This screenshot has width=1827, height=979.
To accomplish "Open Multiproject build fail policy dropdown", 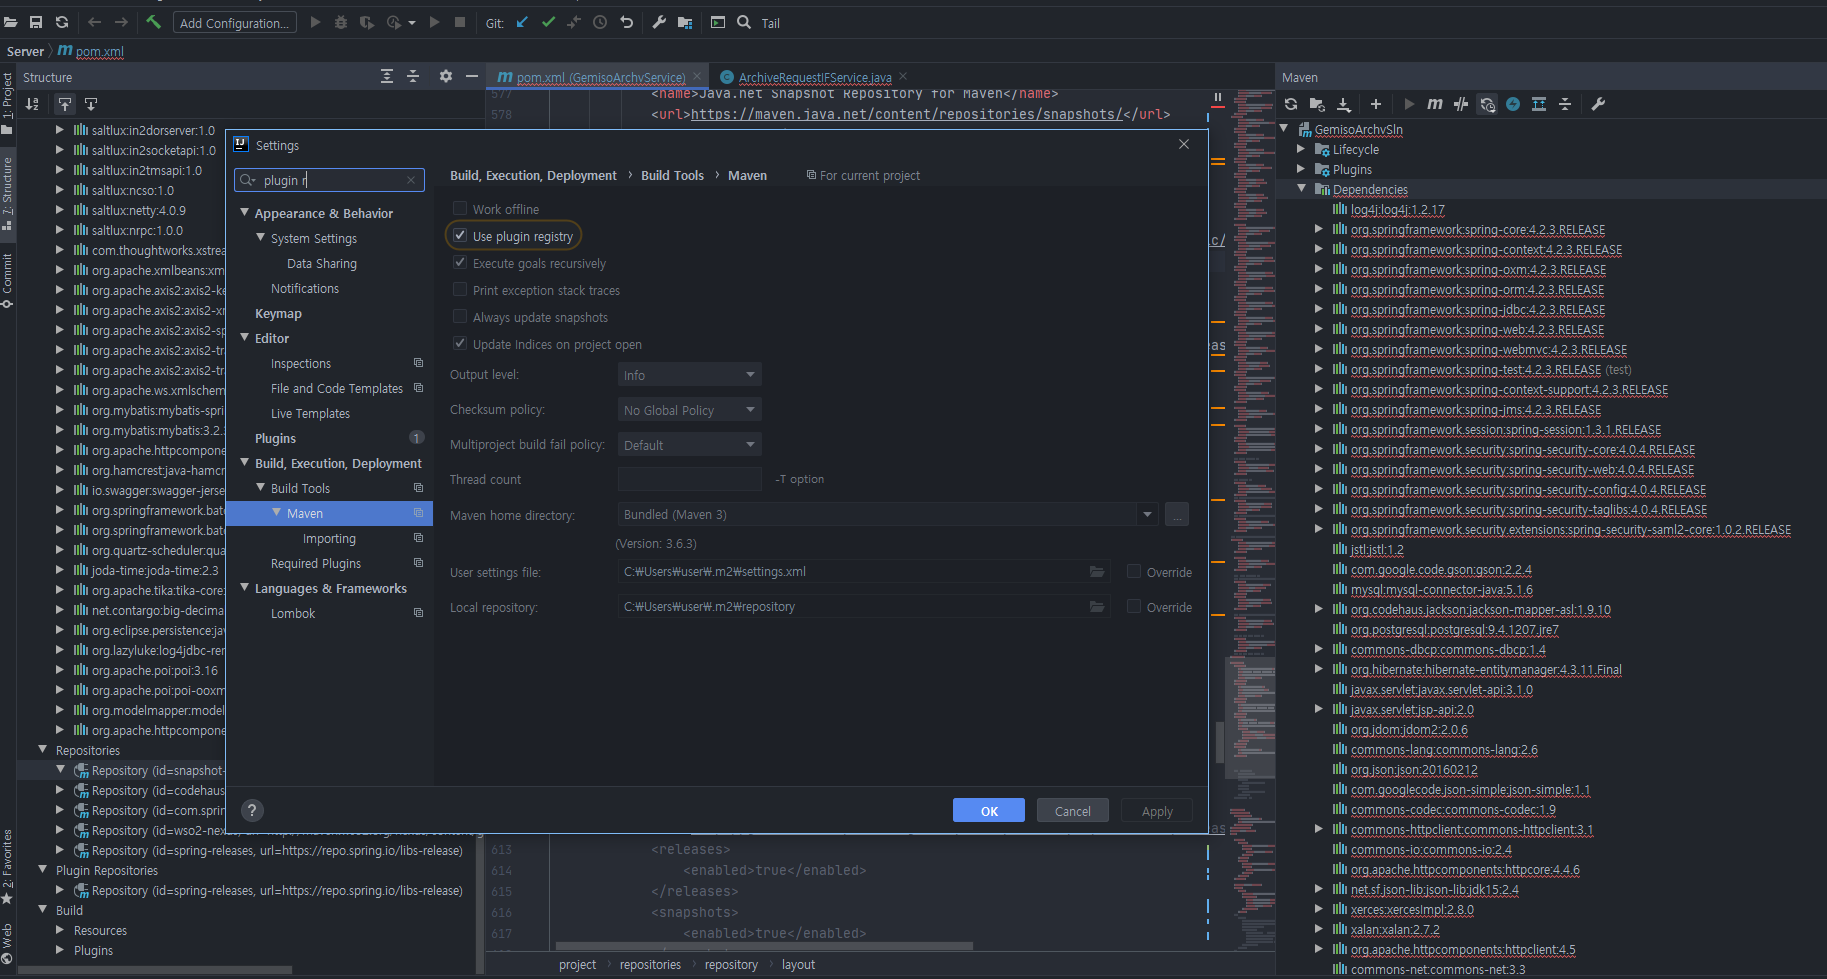I will 689,445.
